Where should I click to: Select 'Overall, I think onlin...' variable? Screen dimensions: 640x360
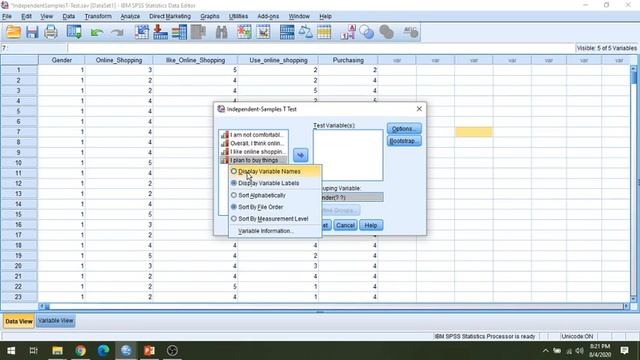[253, 143]
